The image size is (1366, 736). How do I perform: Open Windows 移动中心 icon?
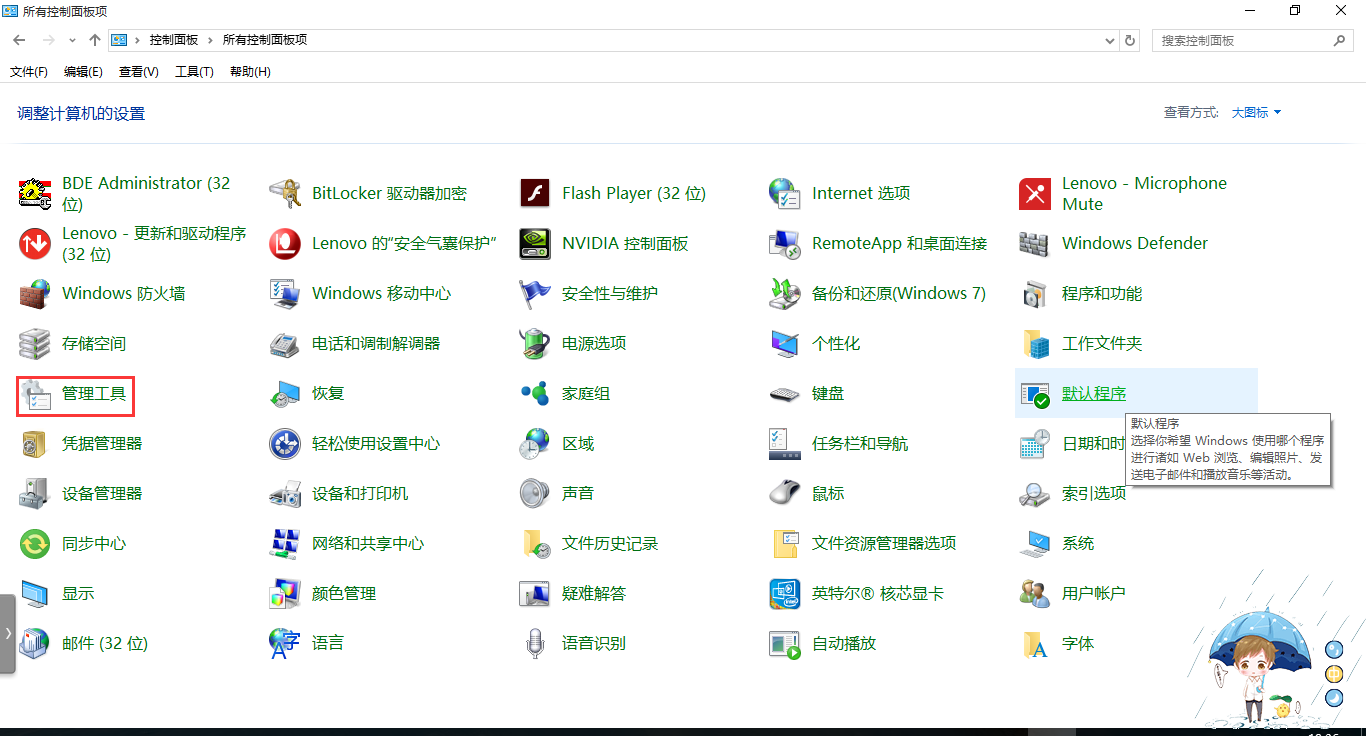[285, 293]
